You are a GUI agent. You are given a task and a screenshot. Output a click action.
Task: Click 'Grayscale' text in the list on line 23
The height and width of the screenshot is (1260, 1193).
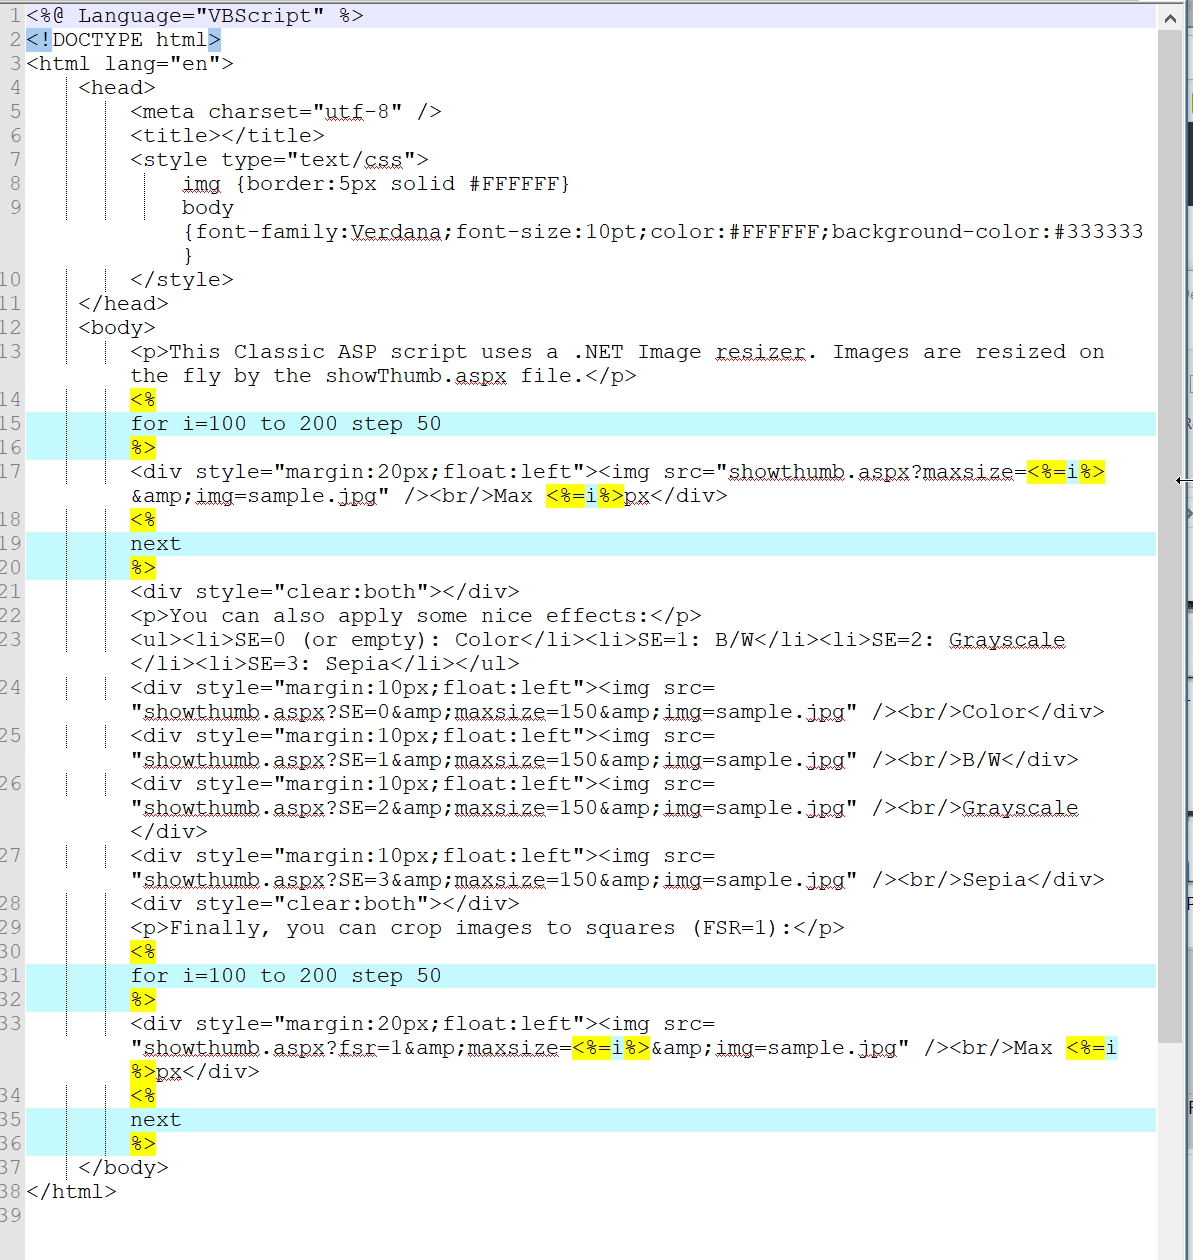click(x=1006, y=640)
